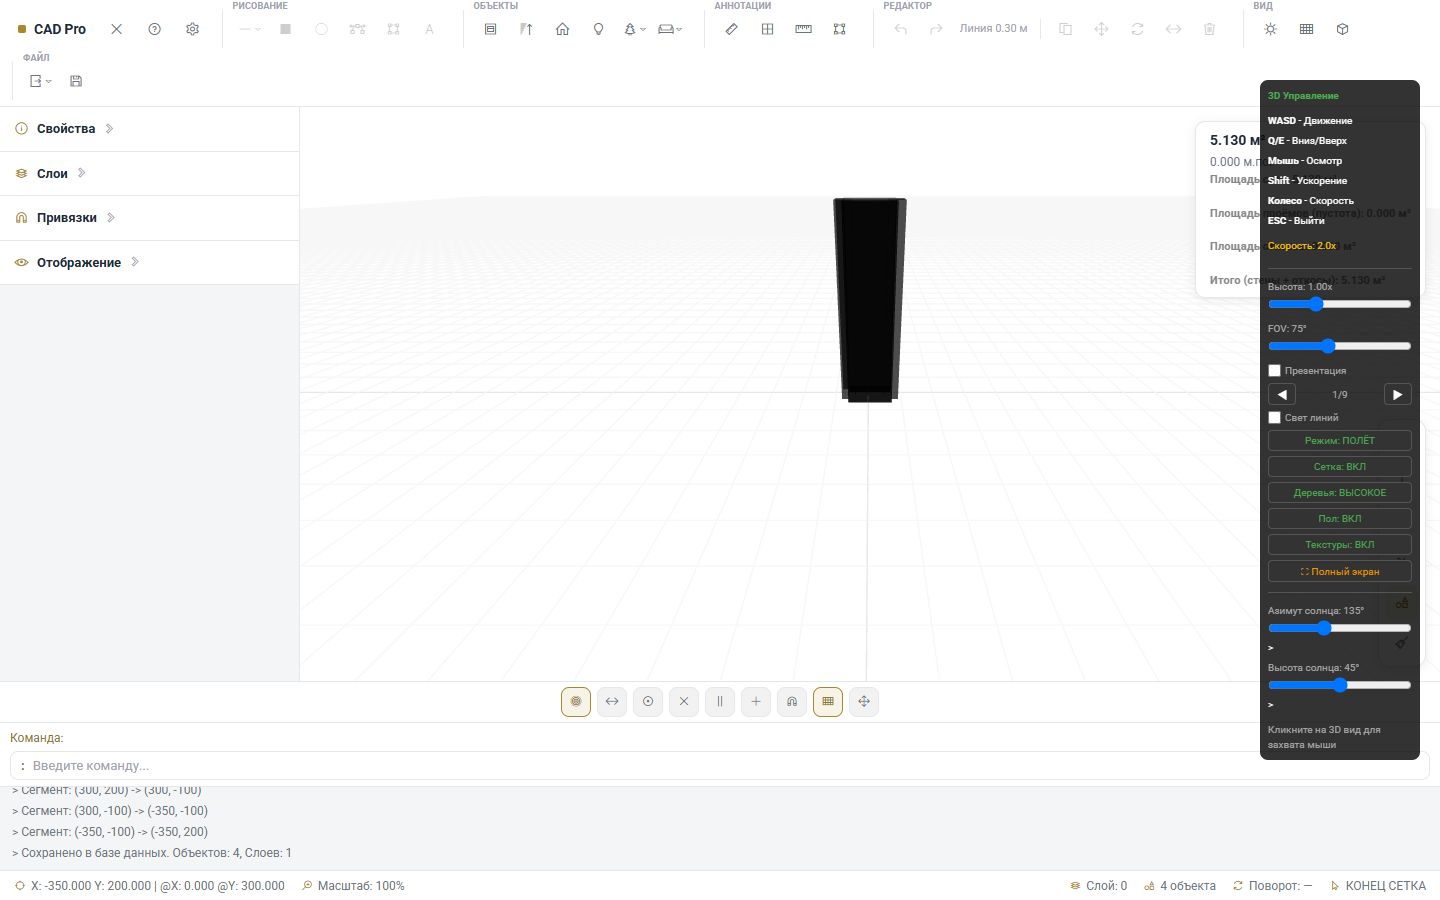Go to previous presentation slide arrow

[1282, 394]
